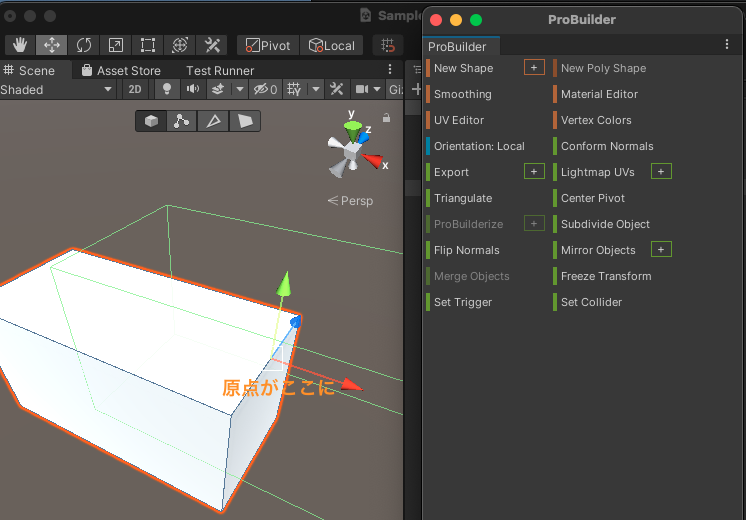Image resolution: width=746 pixels, height=520 pixels.
Task: Open the Shaded draw mode dropdown
Action: [x=57, y=89]
